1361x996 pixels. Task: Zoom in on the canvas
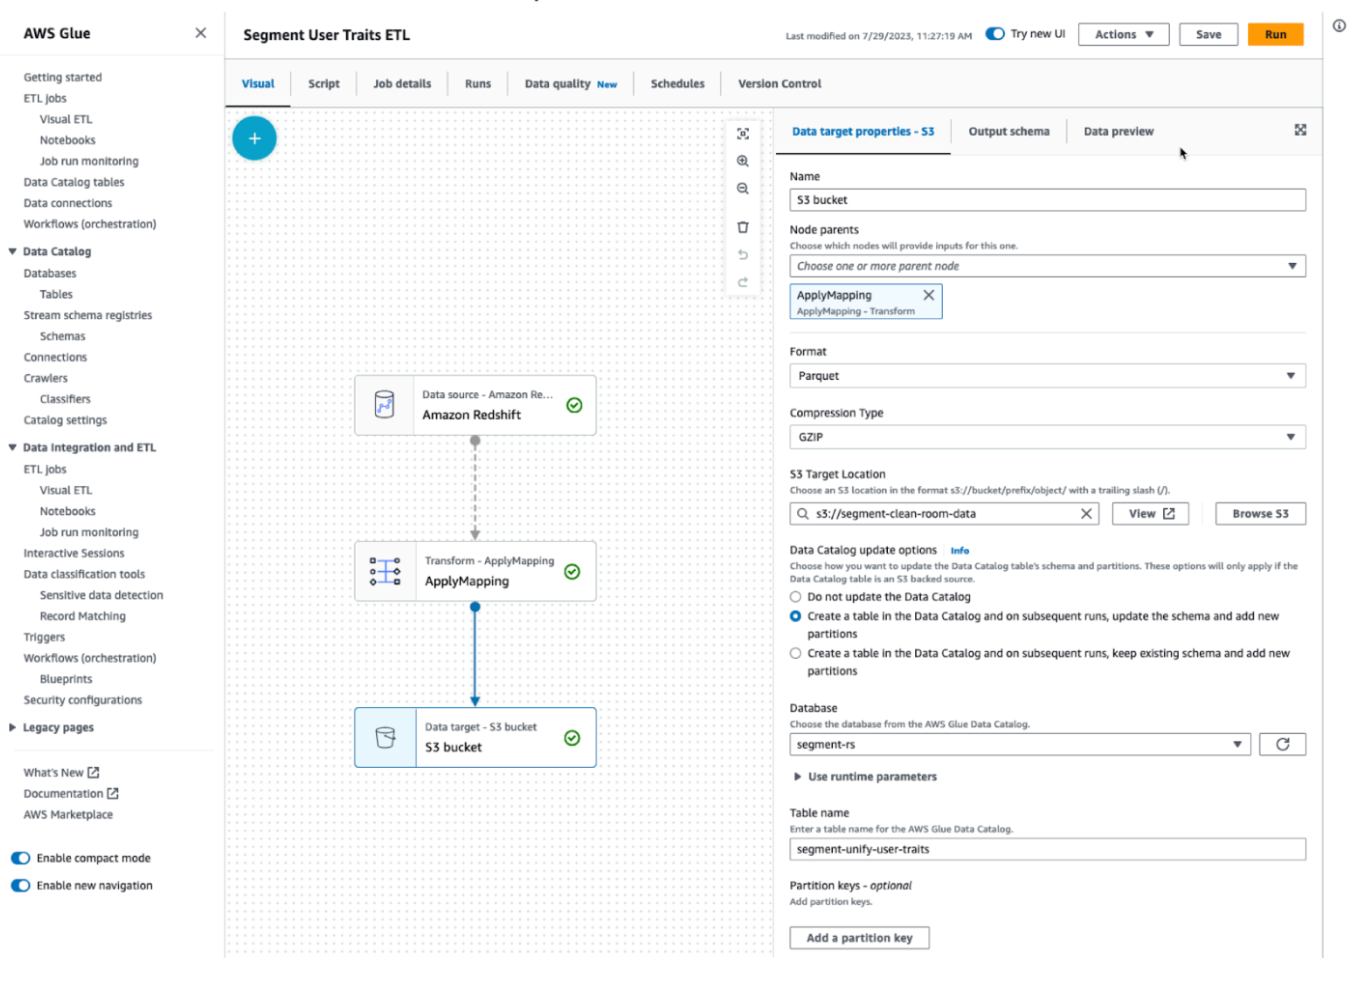click(x=743, y=161)
